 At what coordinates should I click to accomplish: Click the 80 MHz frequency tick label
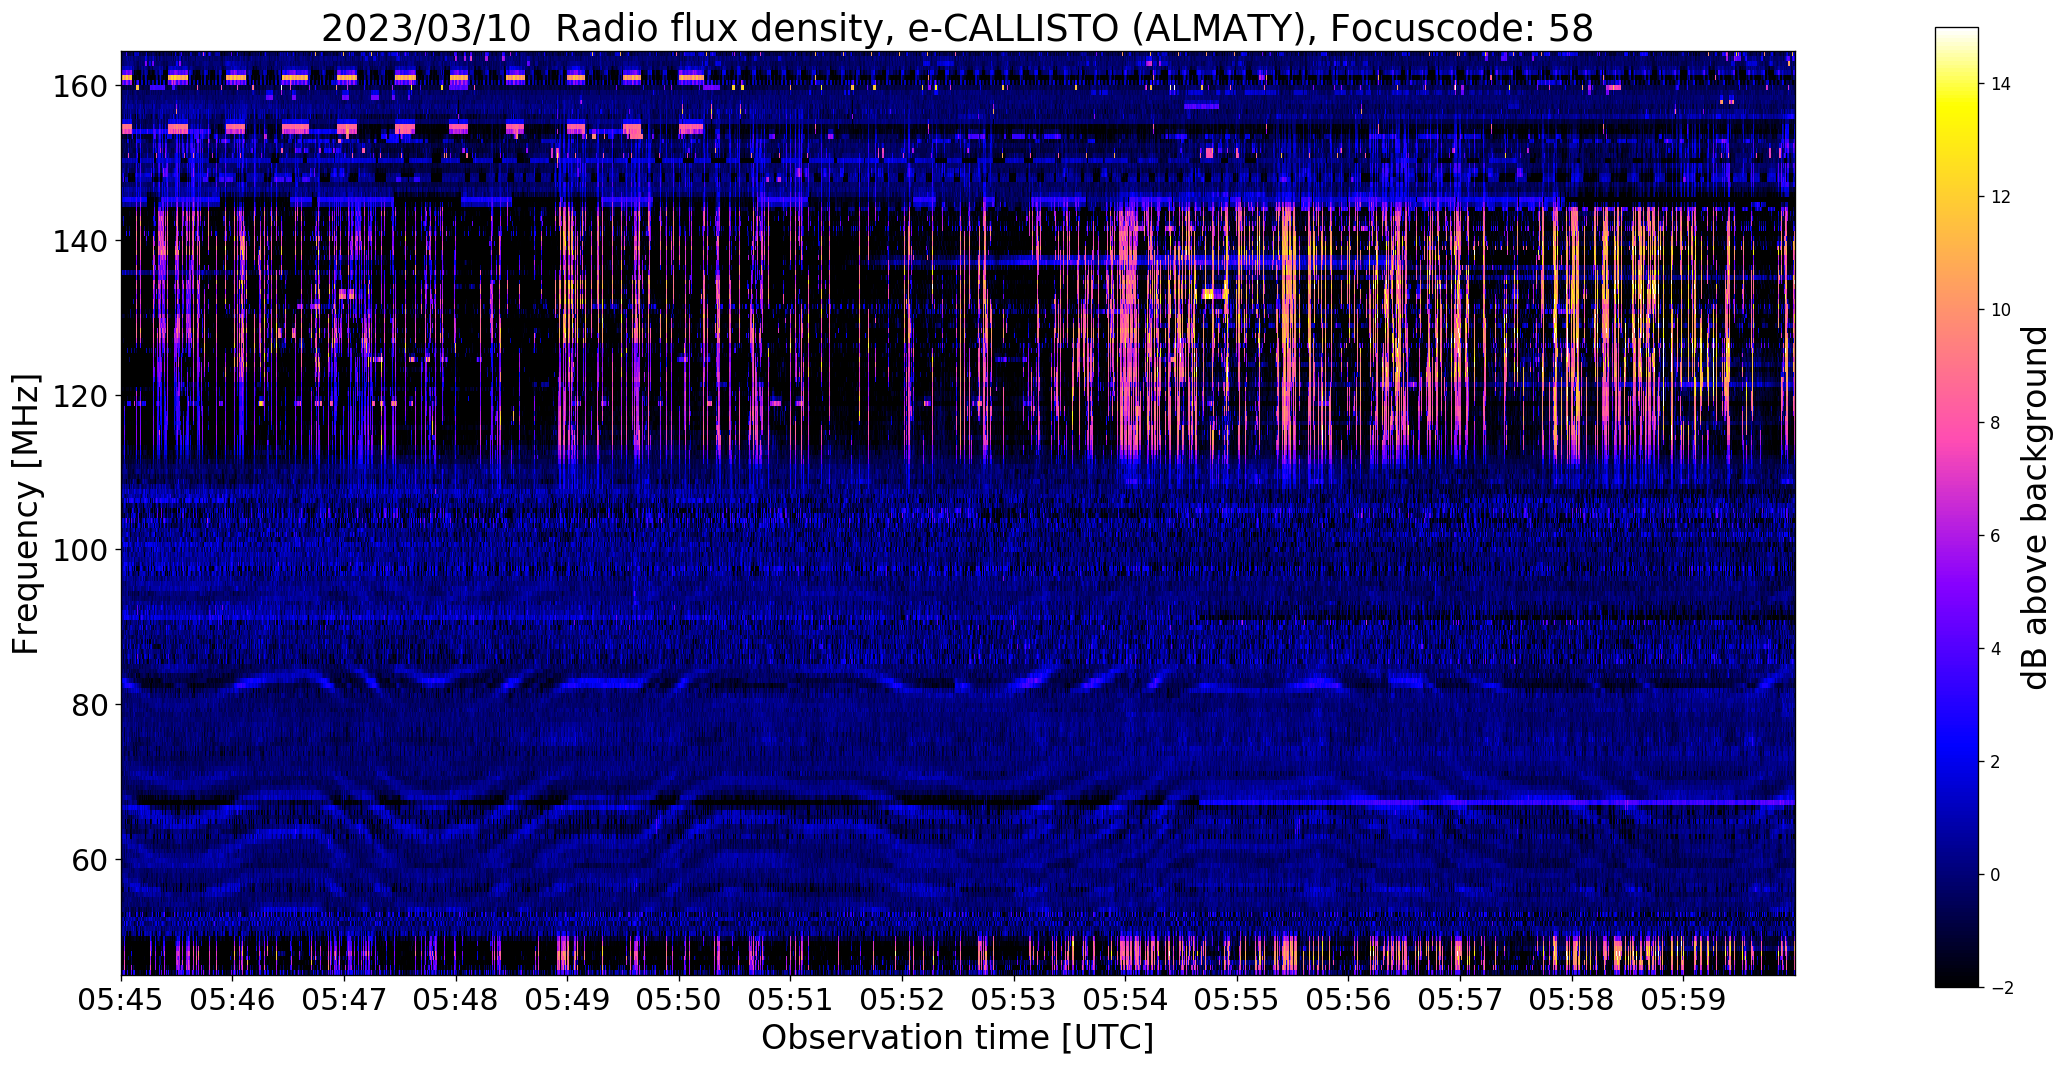(x=89, y=705)
